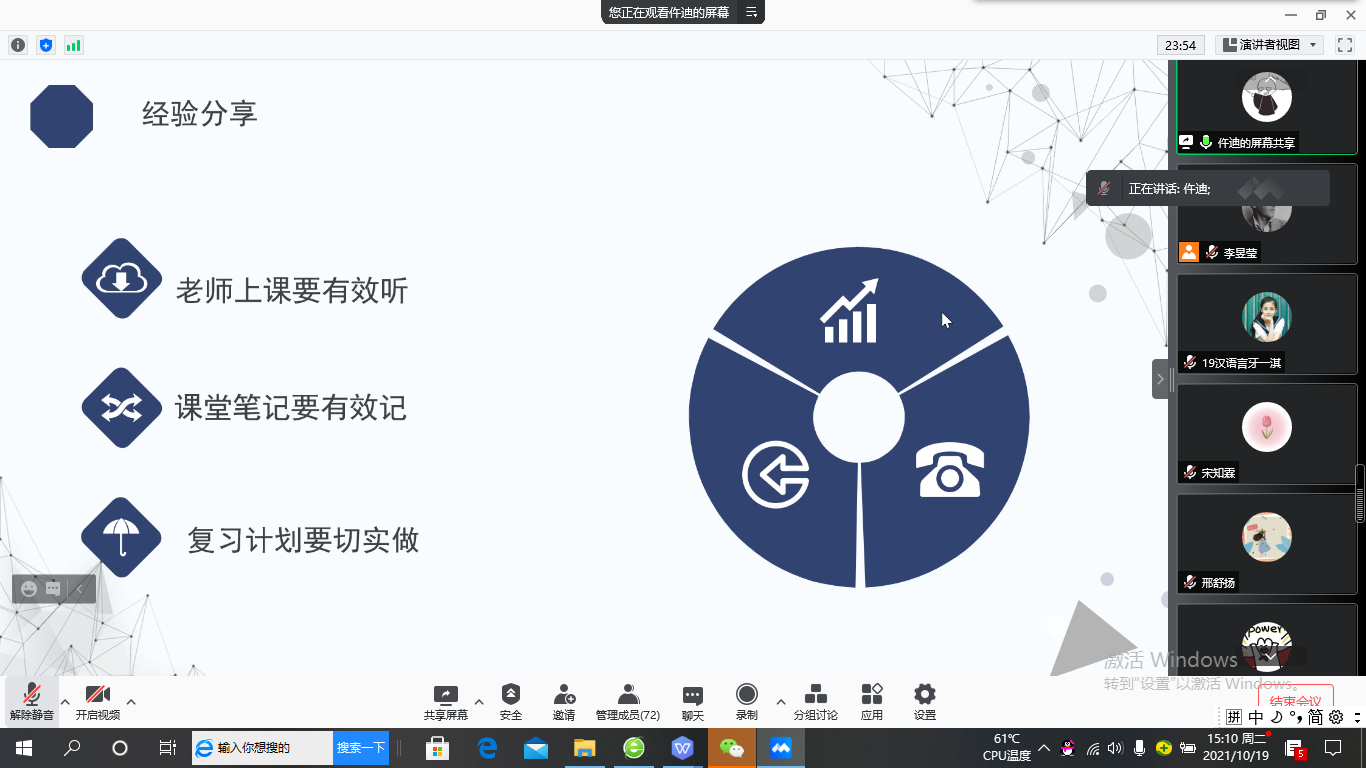The height and width of the screenshot is (768, 1366).
Task: Open 管理成员(72) participants panel
Action: 628,701
